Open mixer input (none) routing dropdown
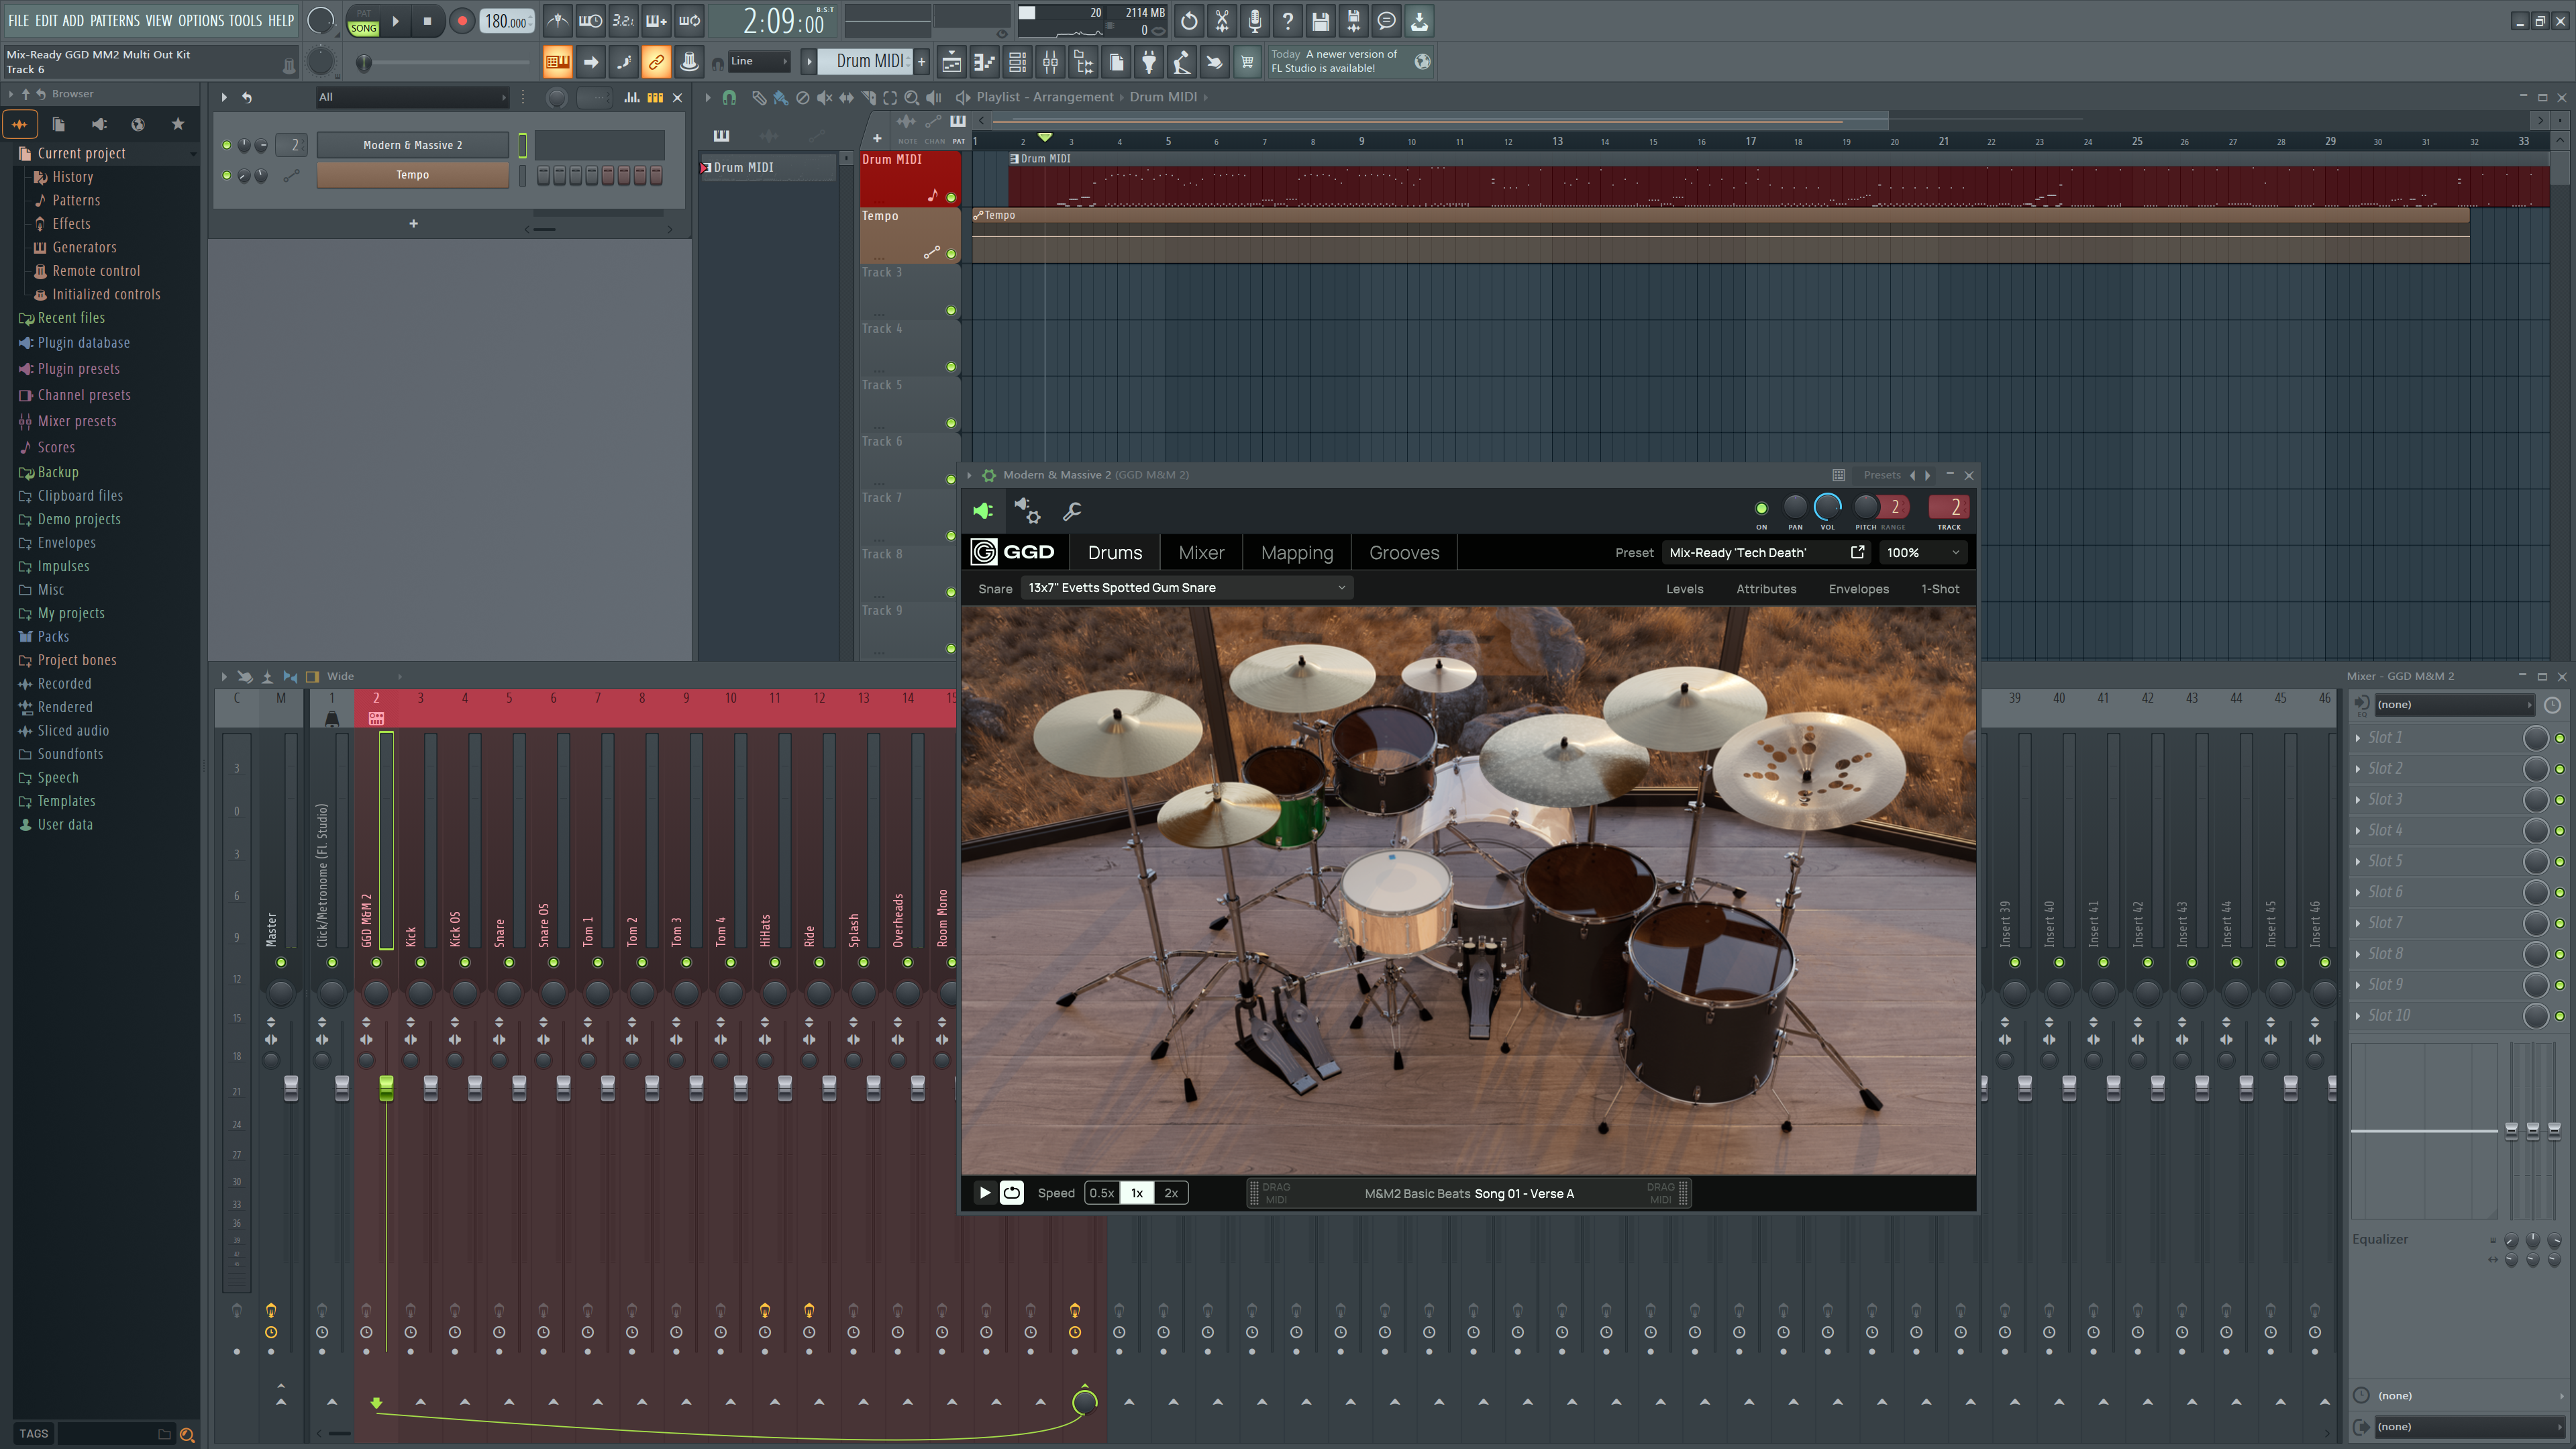Image resolution: width=2576 pixels, height=1449 pixels. 2454,704
